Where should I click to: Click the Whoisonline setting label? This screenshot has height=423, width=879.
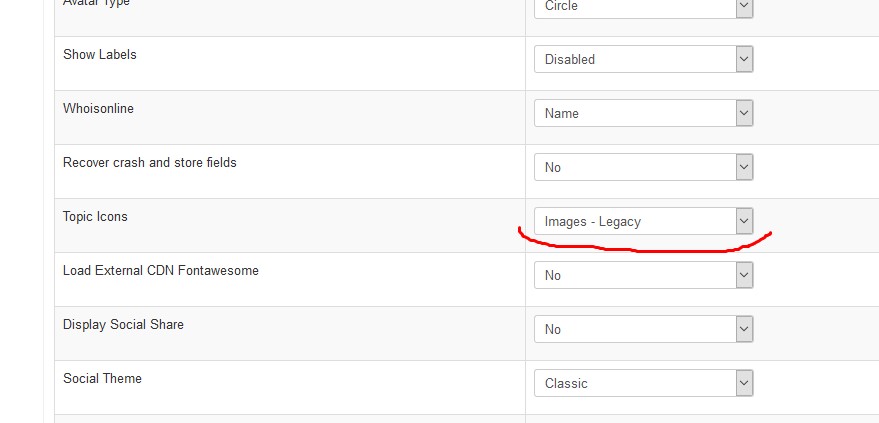click(x=98, y=108)
